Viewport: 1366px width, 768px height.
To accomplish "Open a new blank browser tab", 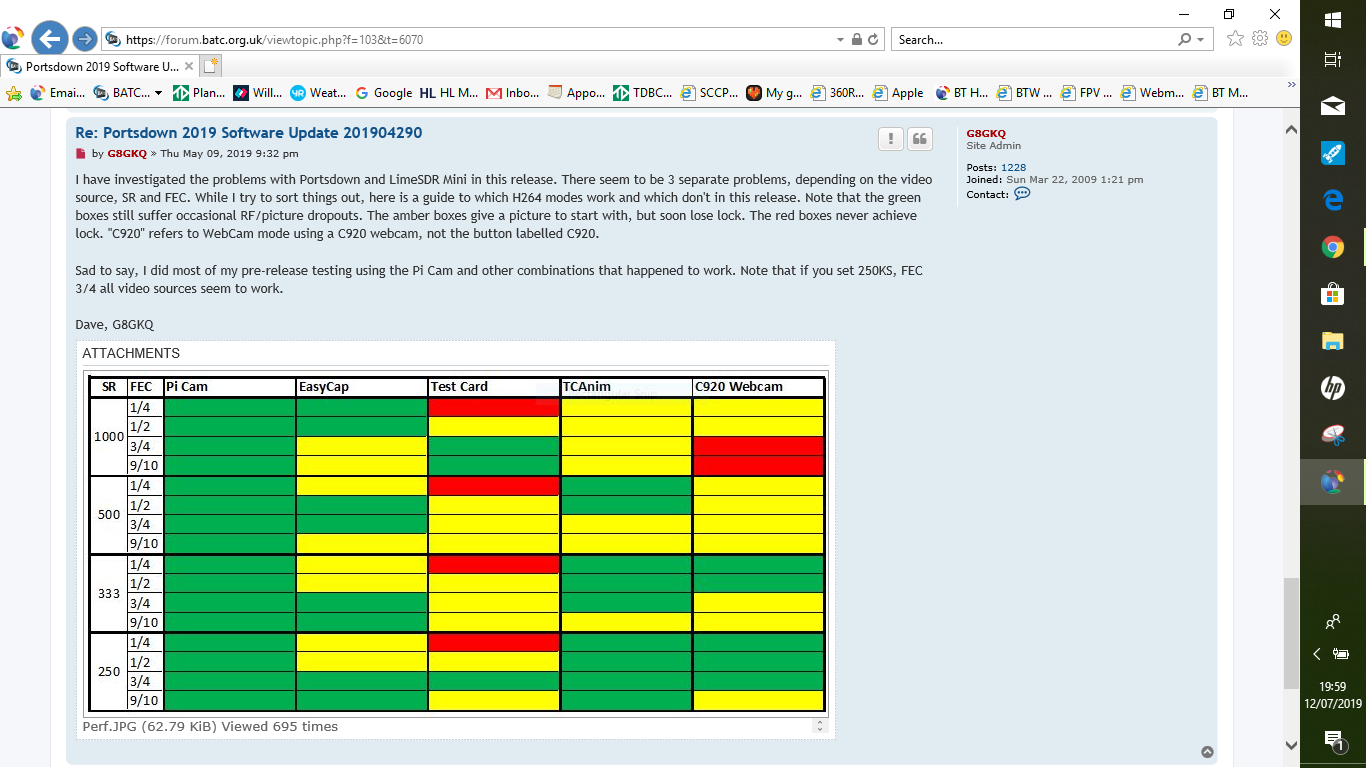I will [210, 66].
